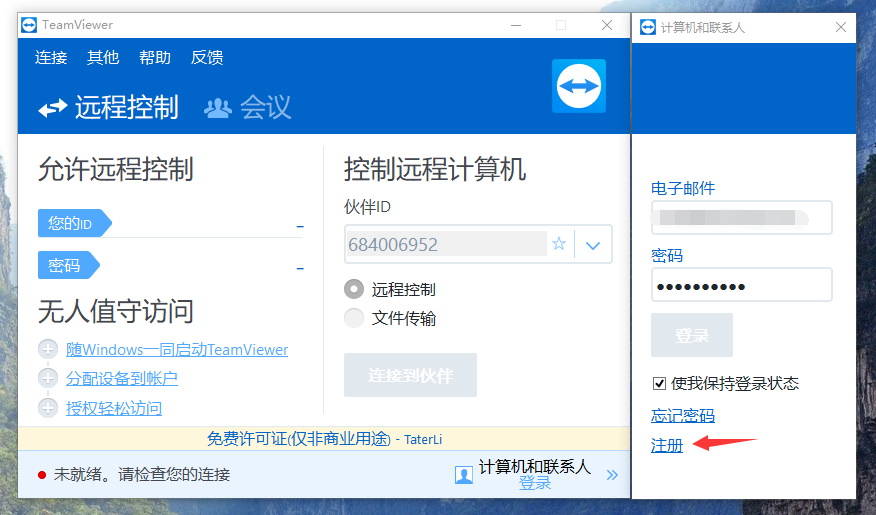Open 授权轻松访问 link
The width and height of the screenshot is (876, 515).
pyautogui.click(x=114, y=408)
